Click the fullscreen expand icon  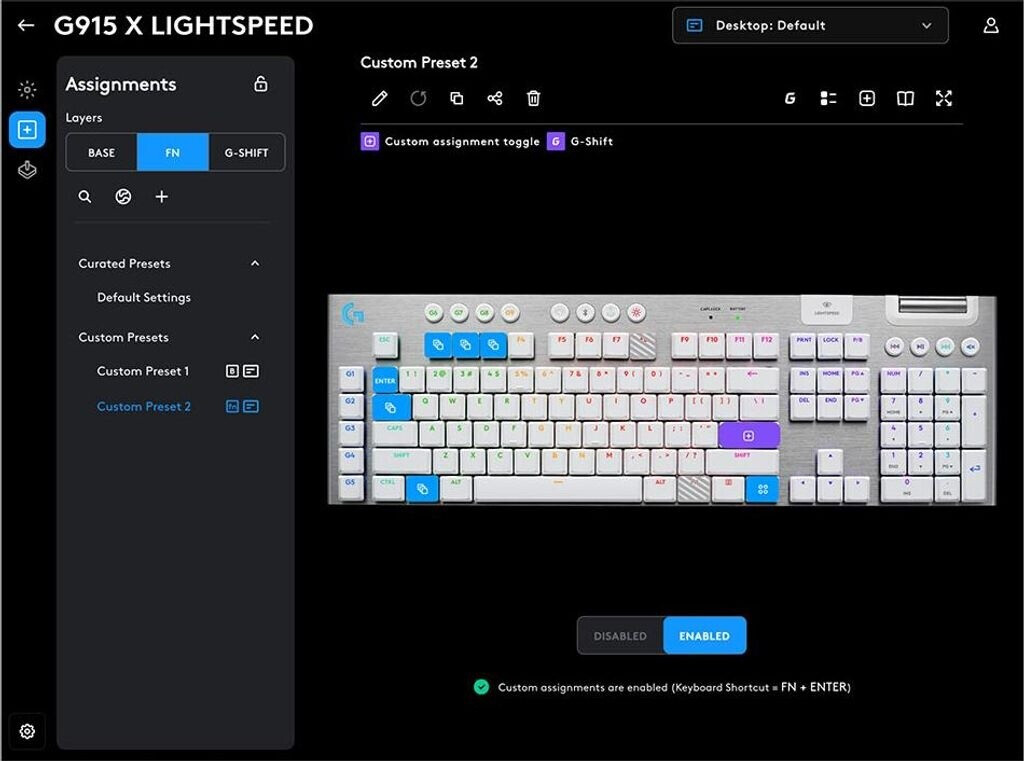[944, 99]
